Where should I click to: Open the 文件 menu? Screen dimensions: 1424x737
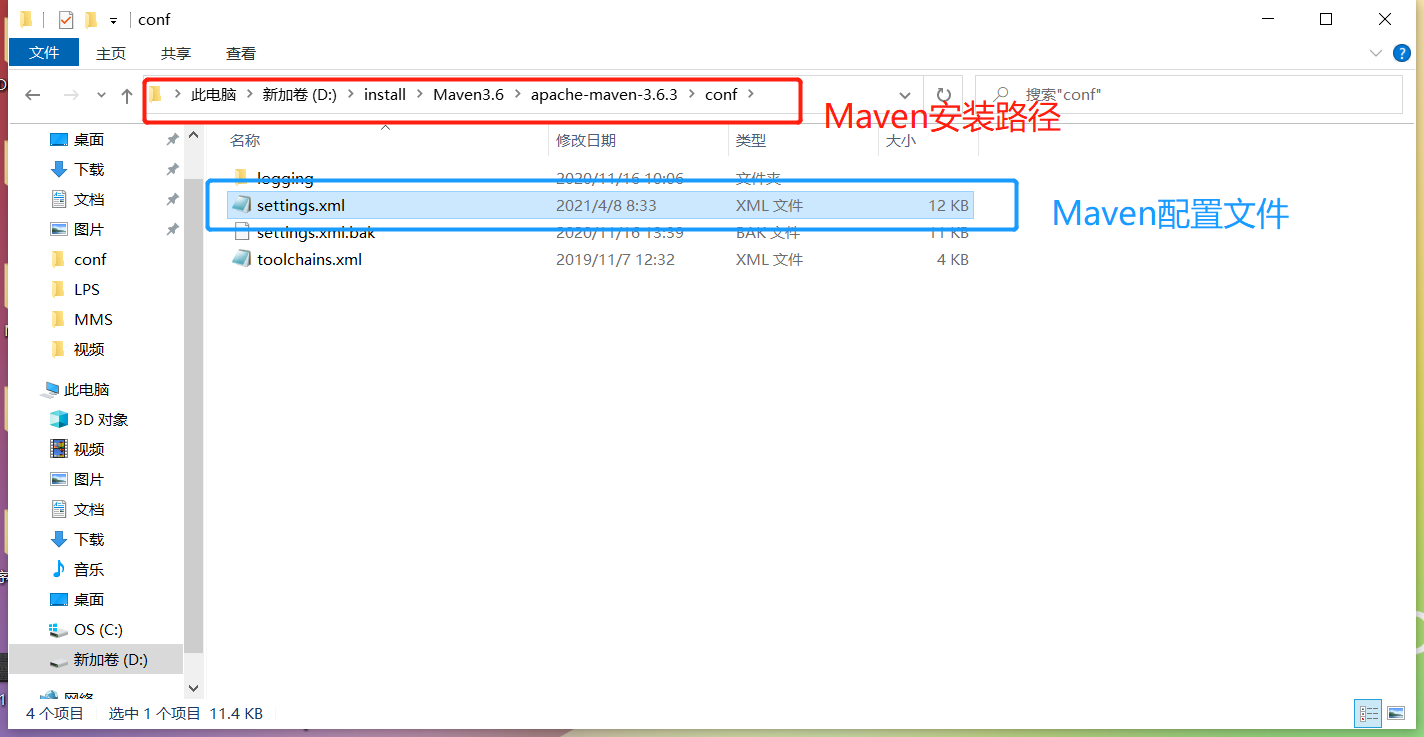click(43, 53)
